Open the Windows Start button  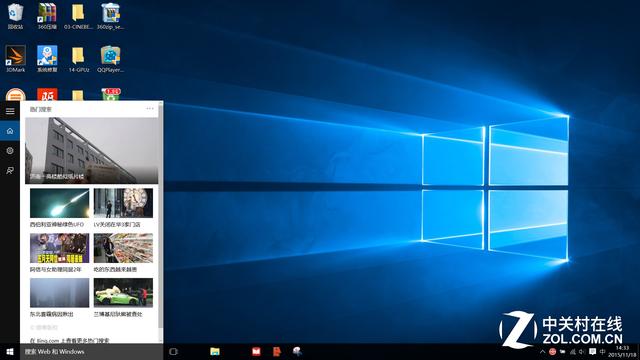[10, 352]
